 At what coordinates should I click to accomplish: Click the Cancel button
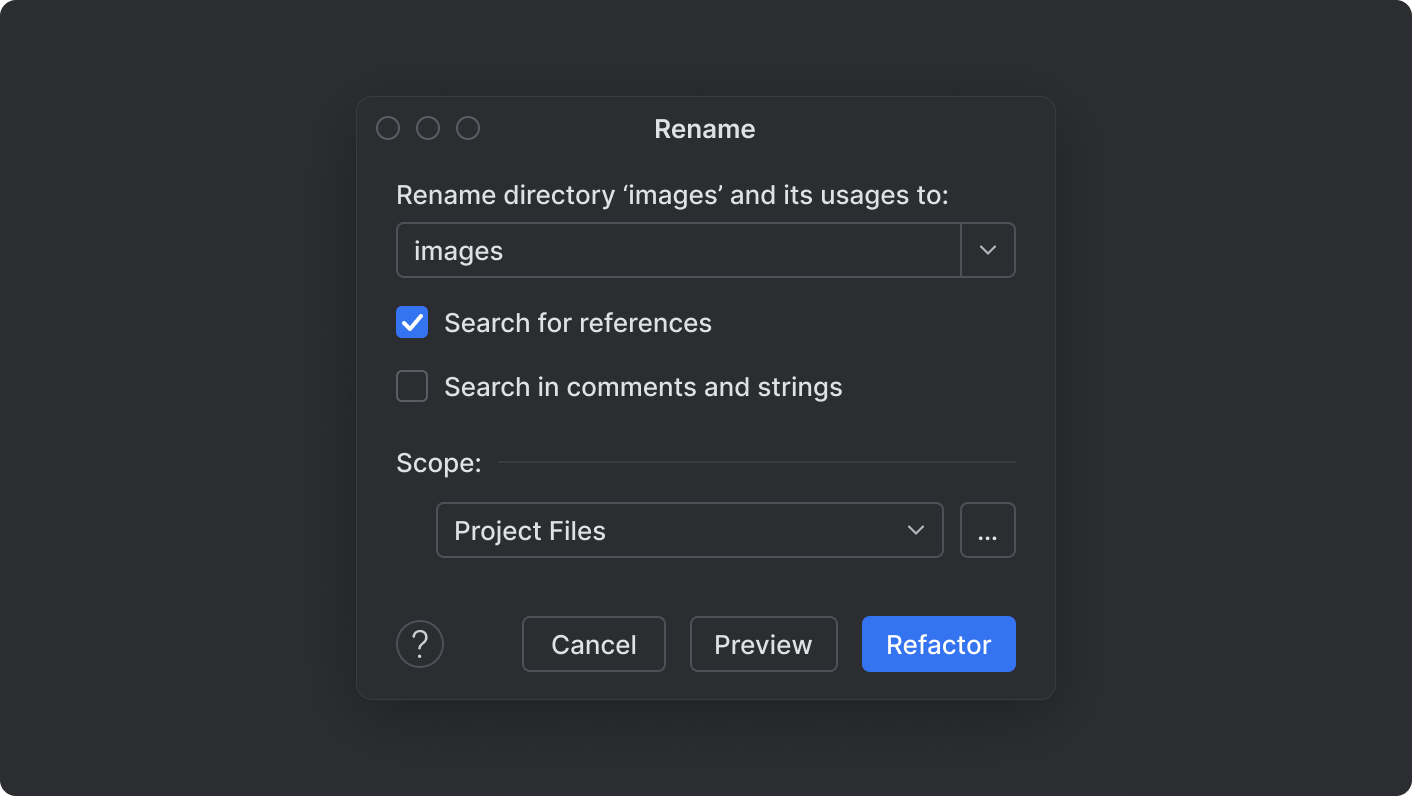pos(594,644)
